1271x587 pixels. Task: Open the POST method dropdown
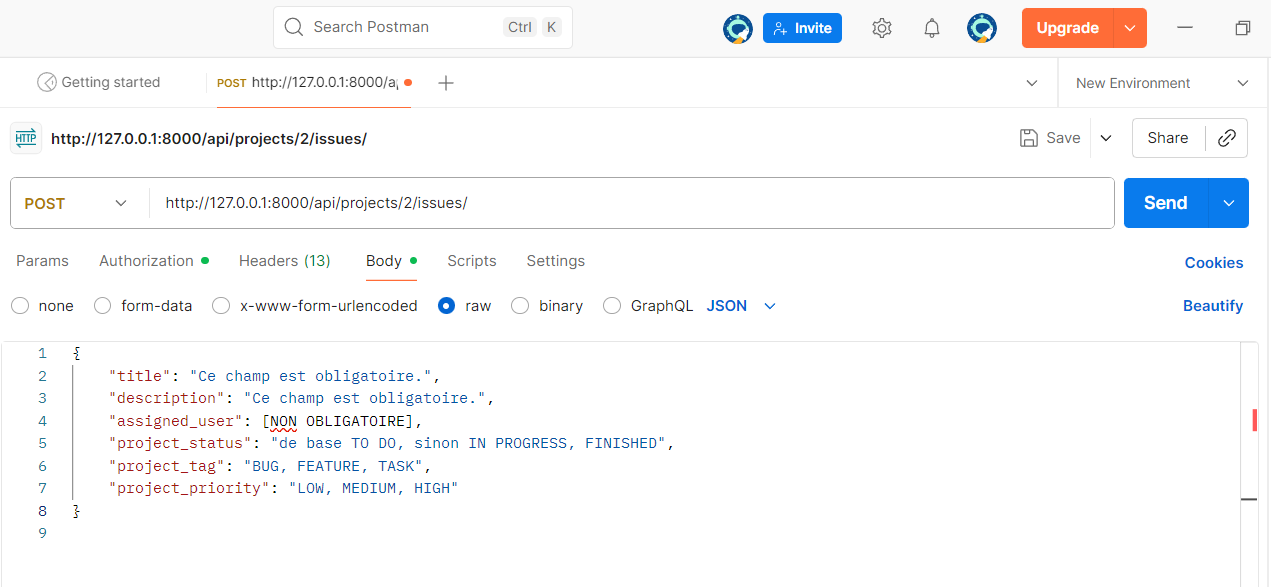78,203
